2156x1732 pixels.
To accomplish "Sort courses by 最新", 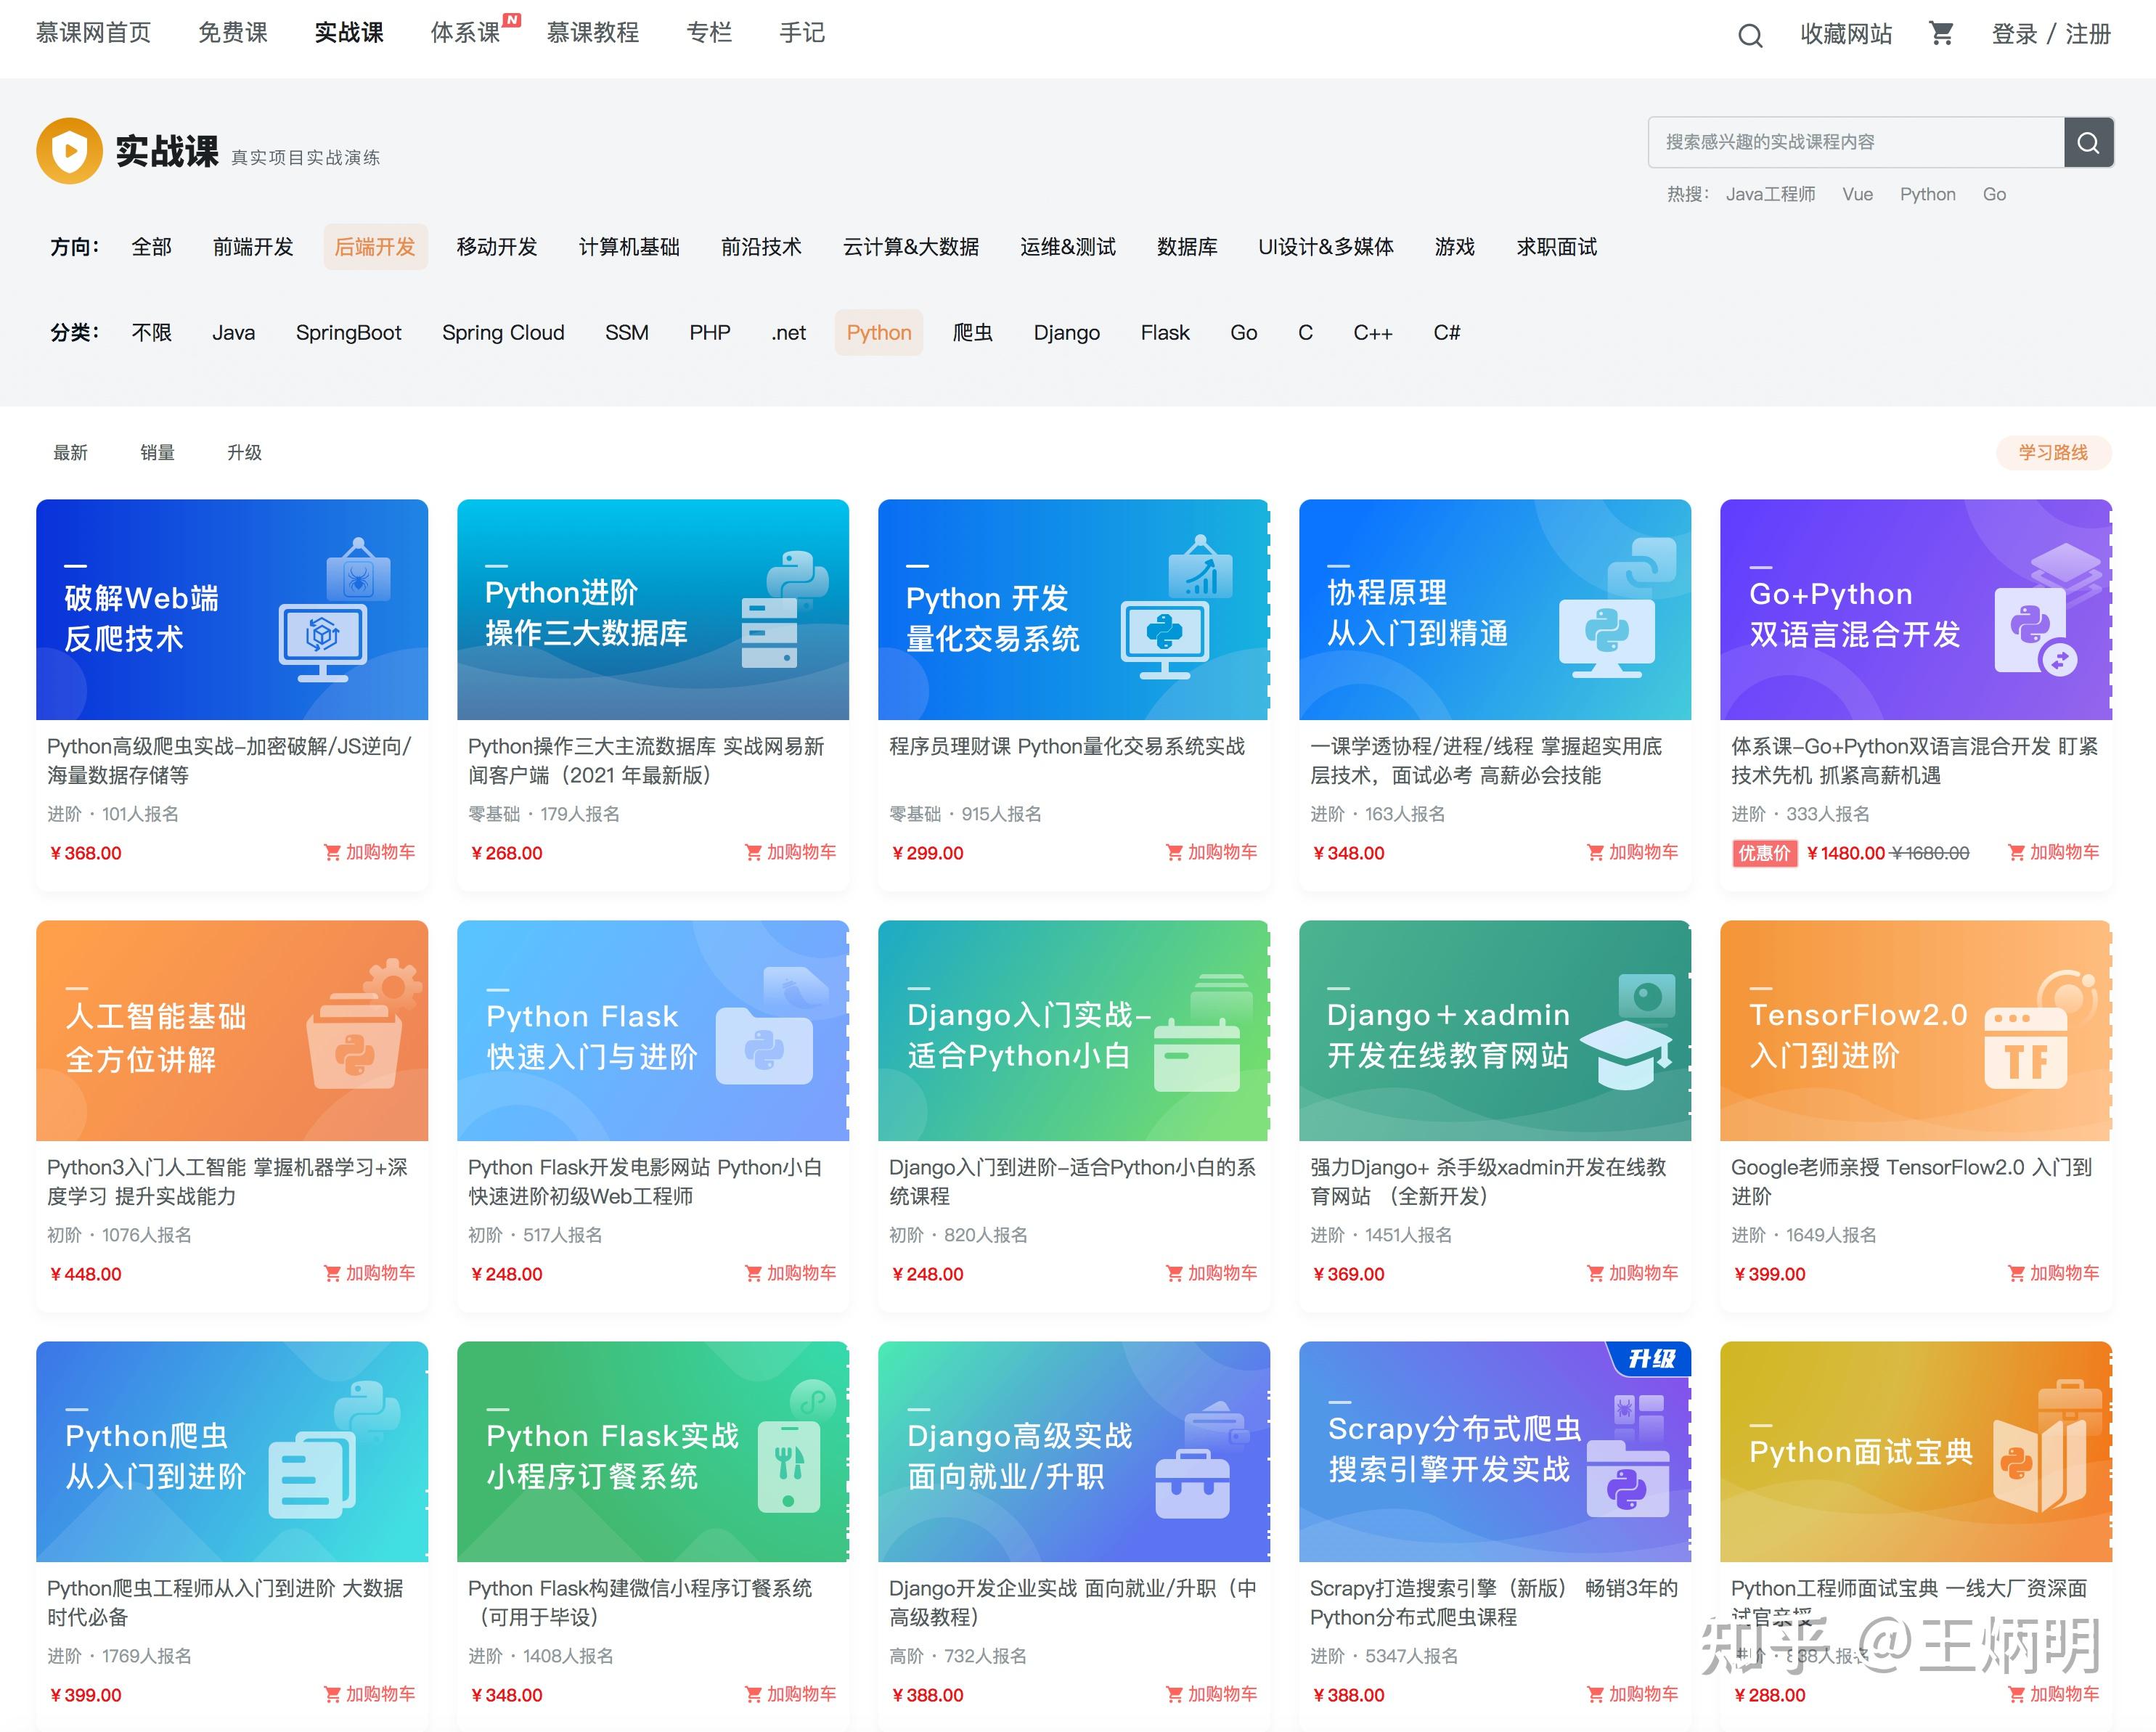I will pos(70,453).
